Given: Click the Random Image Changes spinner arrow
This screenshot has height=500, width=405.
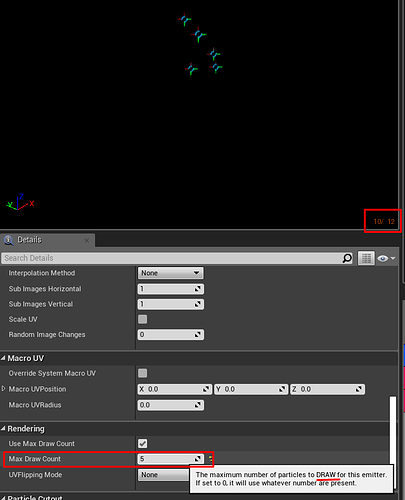Looking at the screenshot, I should coord(198,335).
